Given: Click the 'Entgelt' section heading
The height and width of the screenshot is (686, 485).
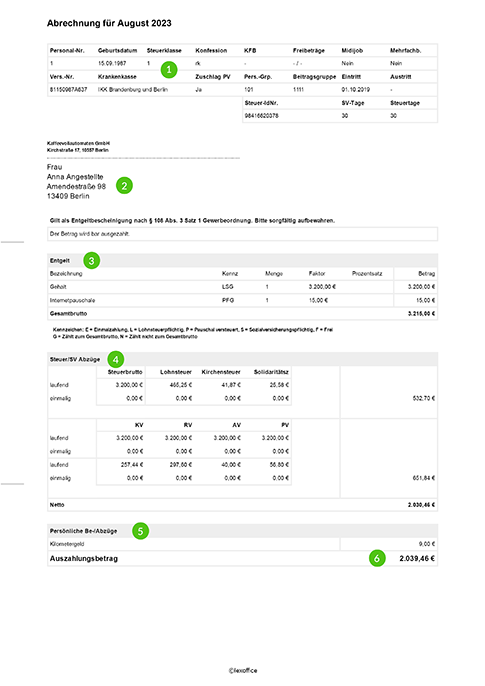Looking at the screenshot, I should (59, 261).
